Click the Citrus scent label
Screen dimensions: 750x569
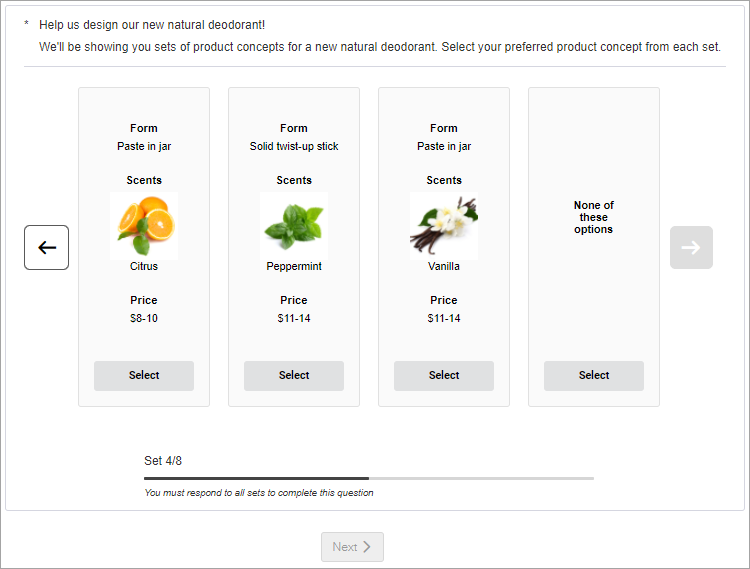click(x=144, y=266)
